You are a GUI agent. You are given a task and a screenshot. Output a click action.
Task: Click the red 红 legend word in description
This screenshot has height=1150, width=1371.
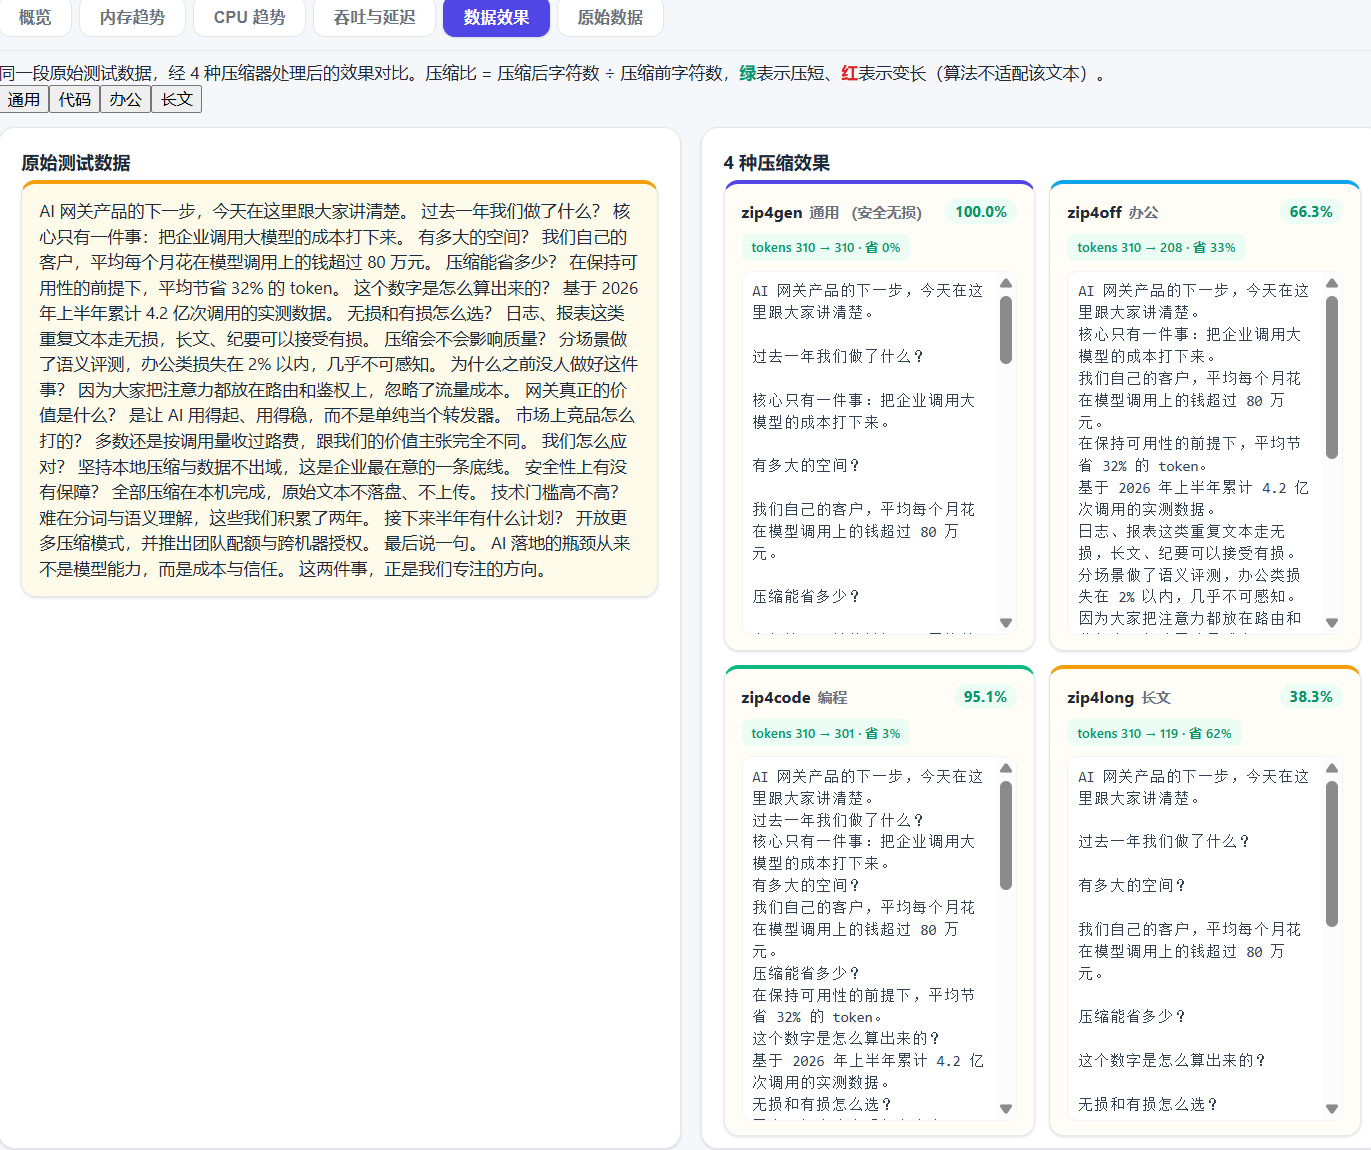[849, 73]
